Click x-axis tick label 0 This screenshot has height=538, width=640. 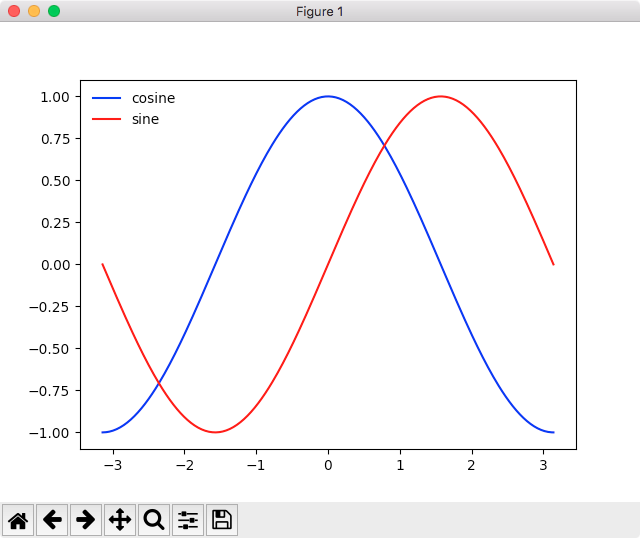[x=328, y=465]
